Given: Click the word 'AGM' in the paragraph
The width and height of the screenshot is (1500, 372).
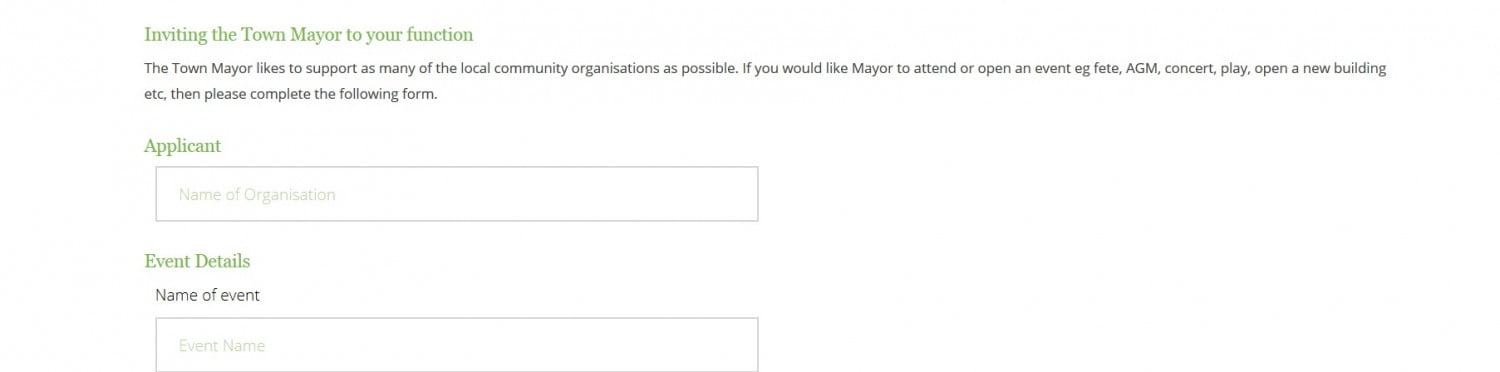Looking at the screenshot, I should coord(1141,69).
